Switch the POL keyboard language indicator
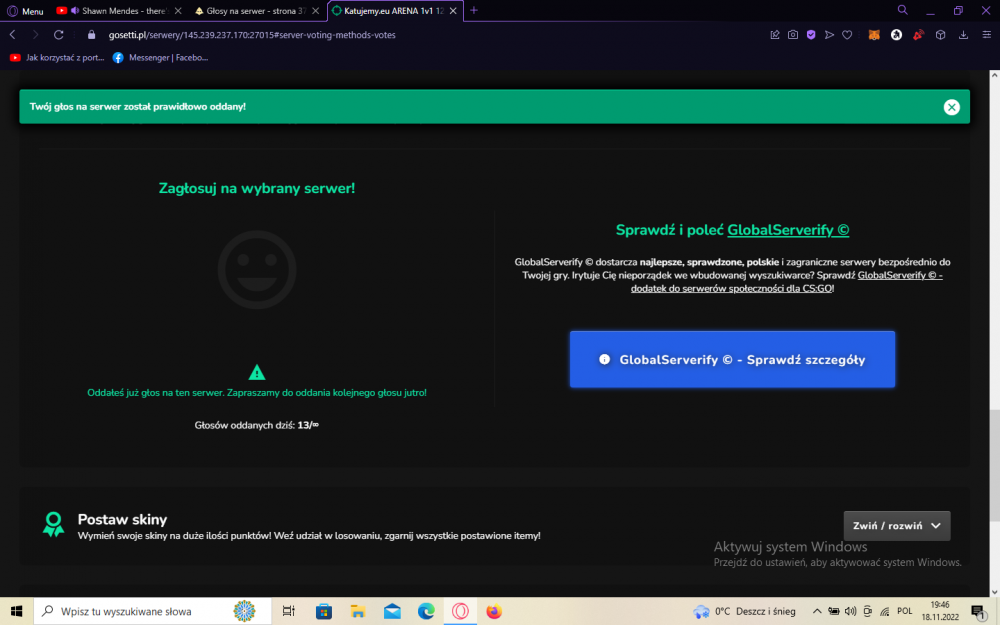The image size is (1000, 625). (904, 611)
